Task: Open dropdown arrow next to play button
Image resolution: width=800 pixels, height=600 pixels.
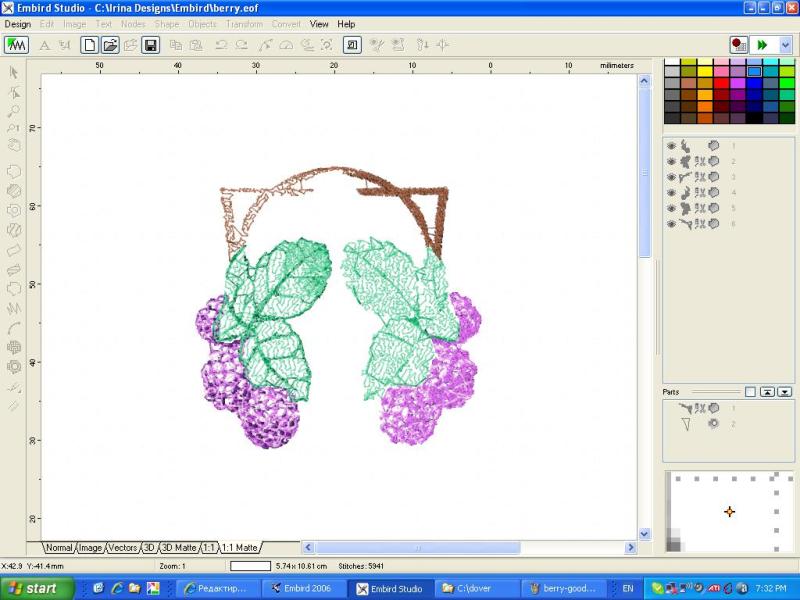Action: pos(785,45)
